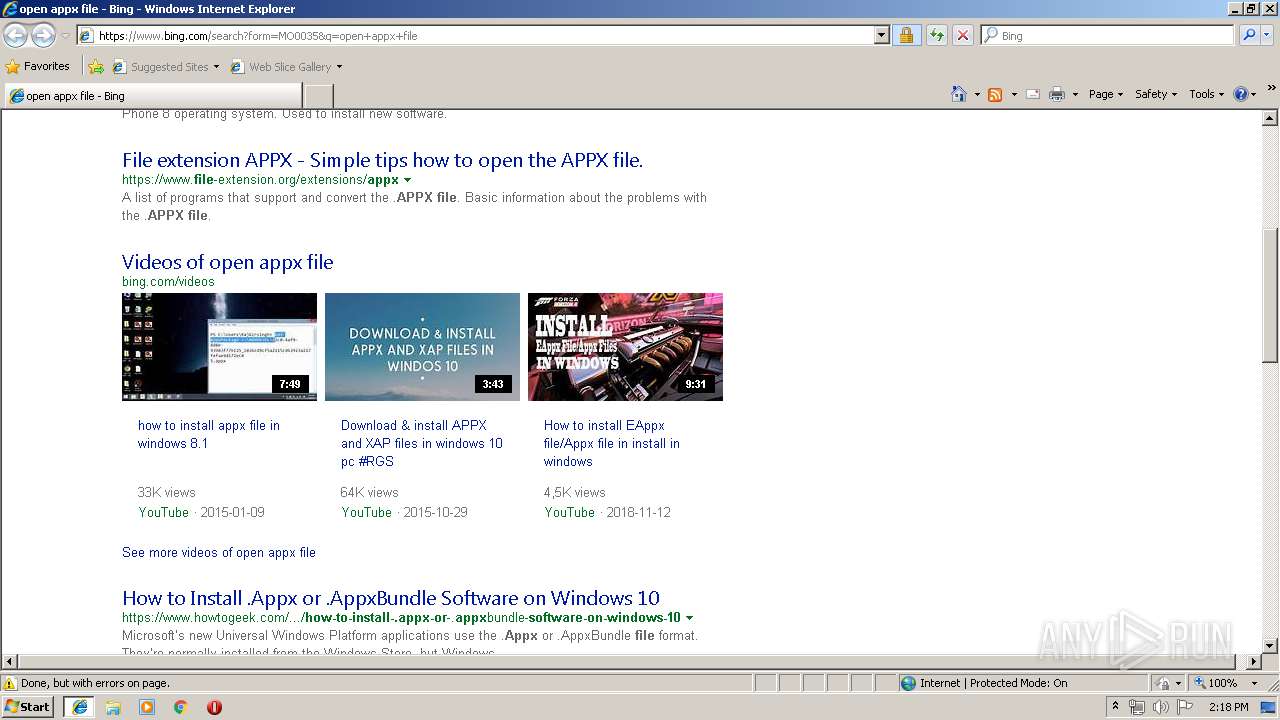Screen dimensions: 1280x720
Task: Click the volume speaker tray icon
Action: [x=1160, y=707]
